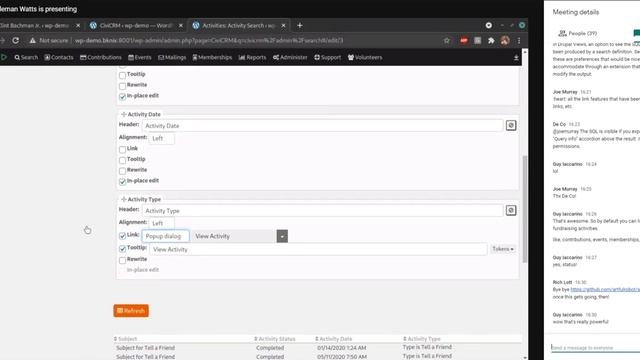Sort results by Activity Status column
The image size is (640, 360).
(x=274, y=339)
